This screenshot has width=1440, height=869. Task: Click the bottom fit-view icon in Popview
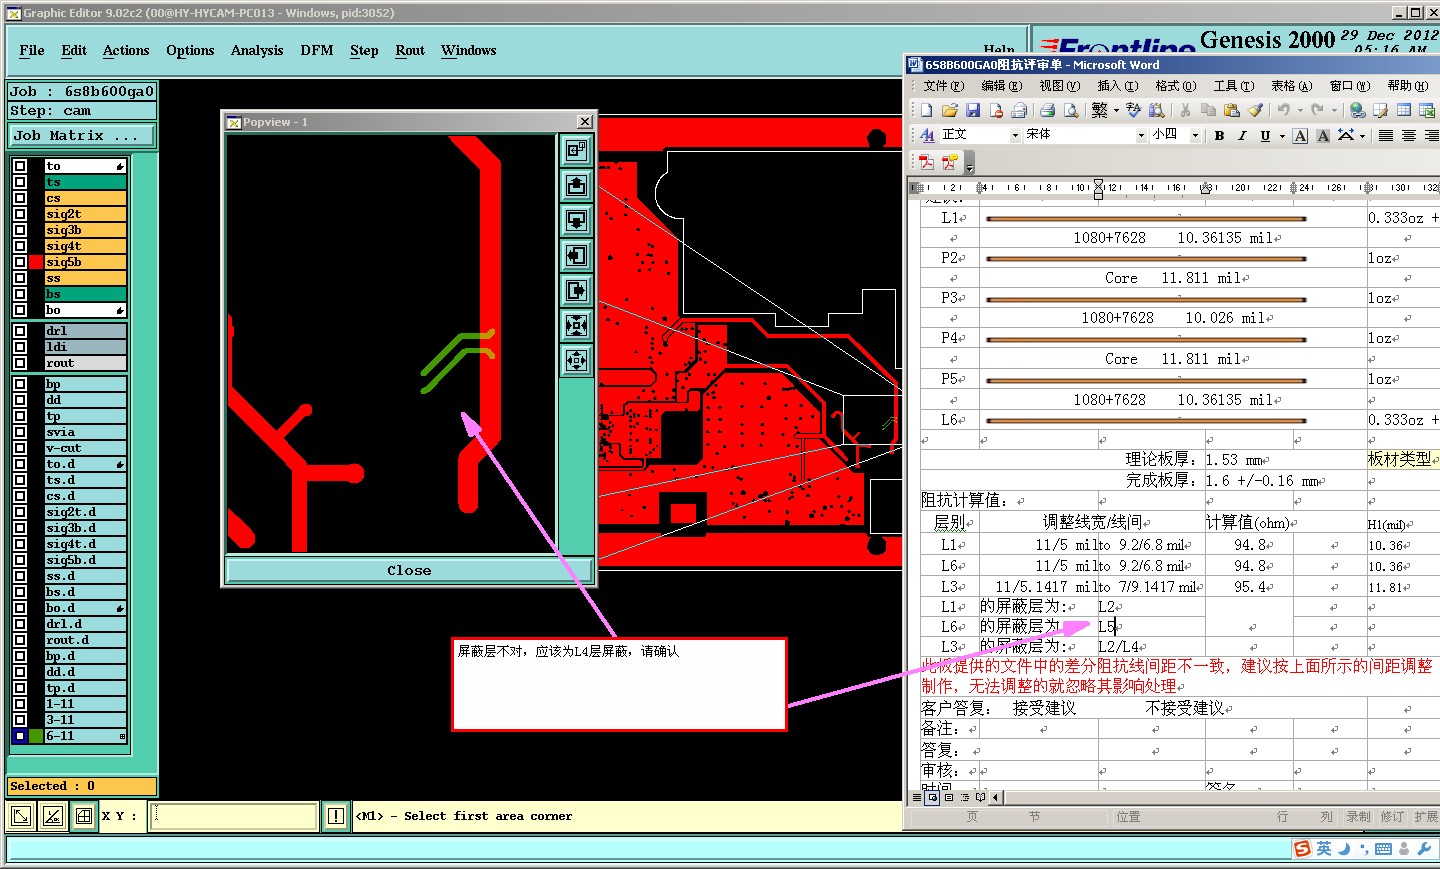(x=577, y=360)
